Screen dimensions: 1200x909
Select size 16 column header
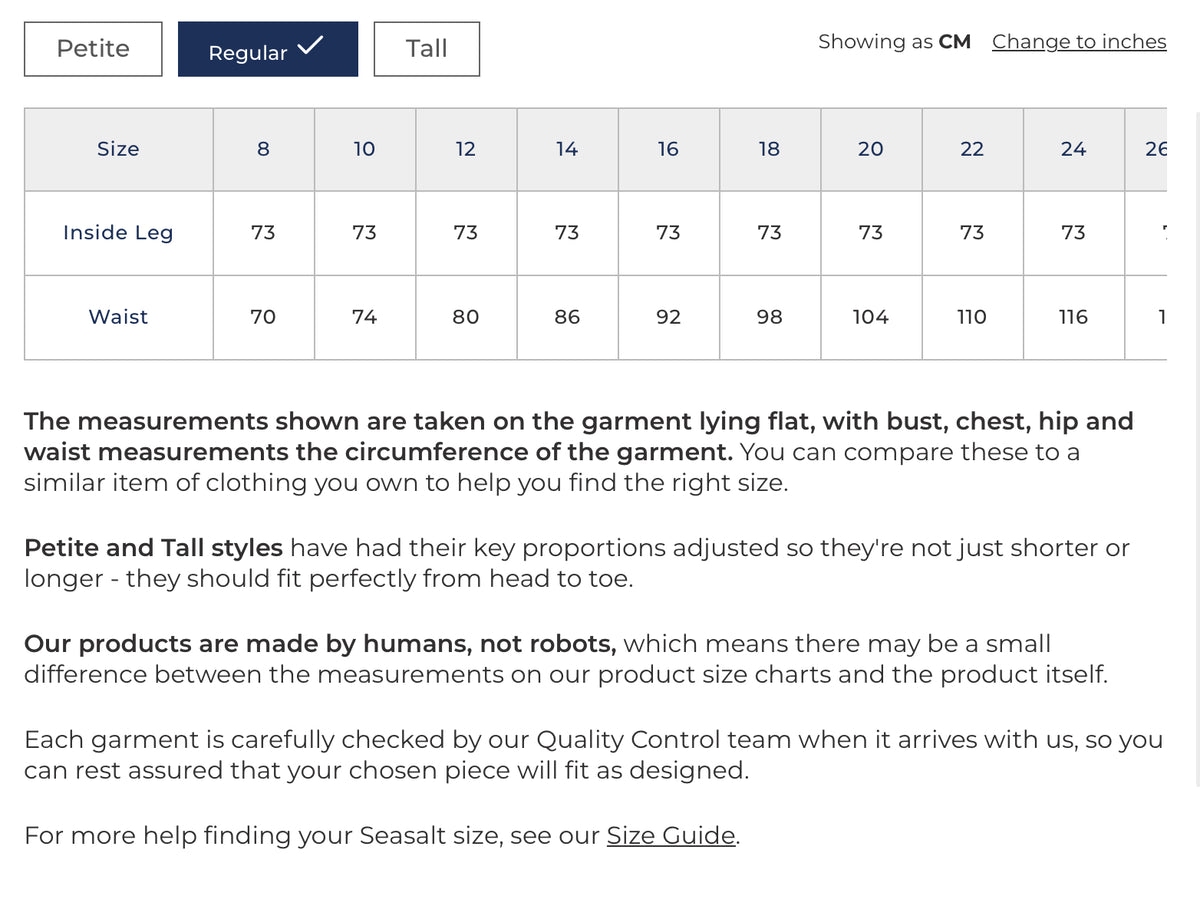point(668,149)
